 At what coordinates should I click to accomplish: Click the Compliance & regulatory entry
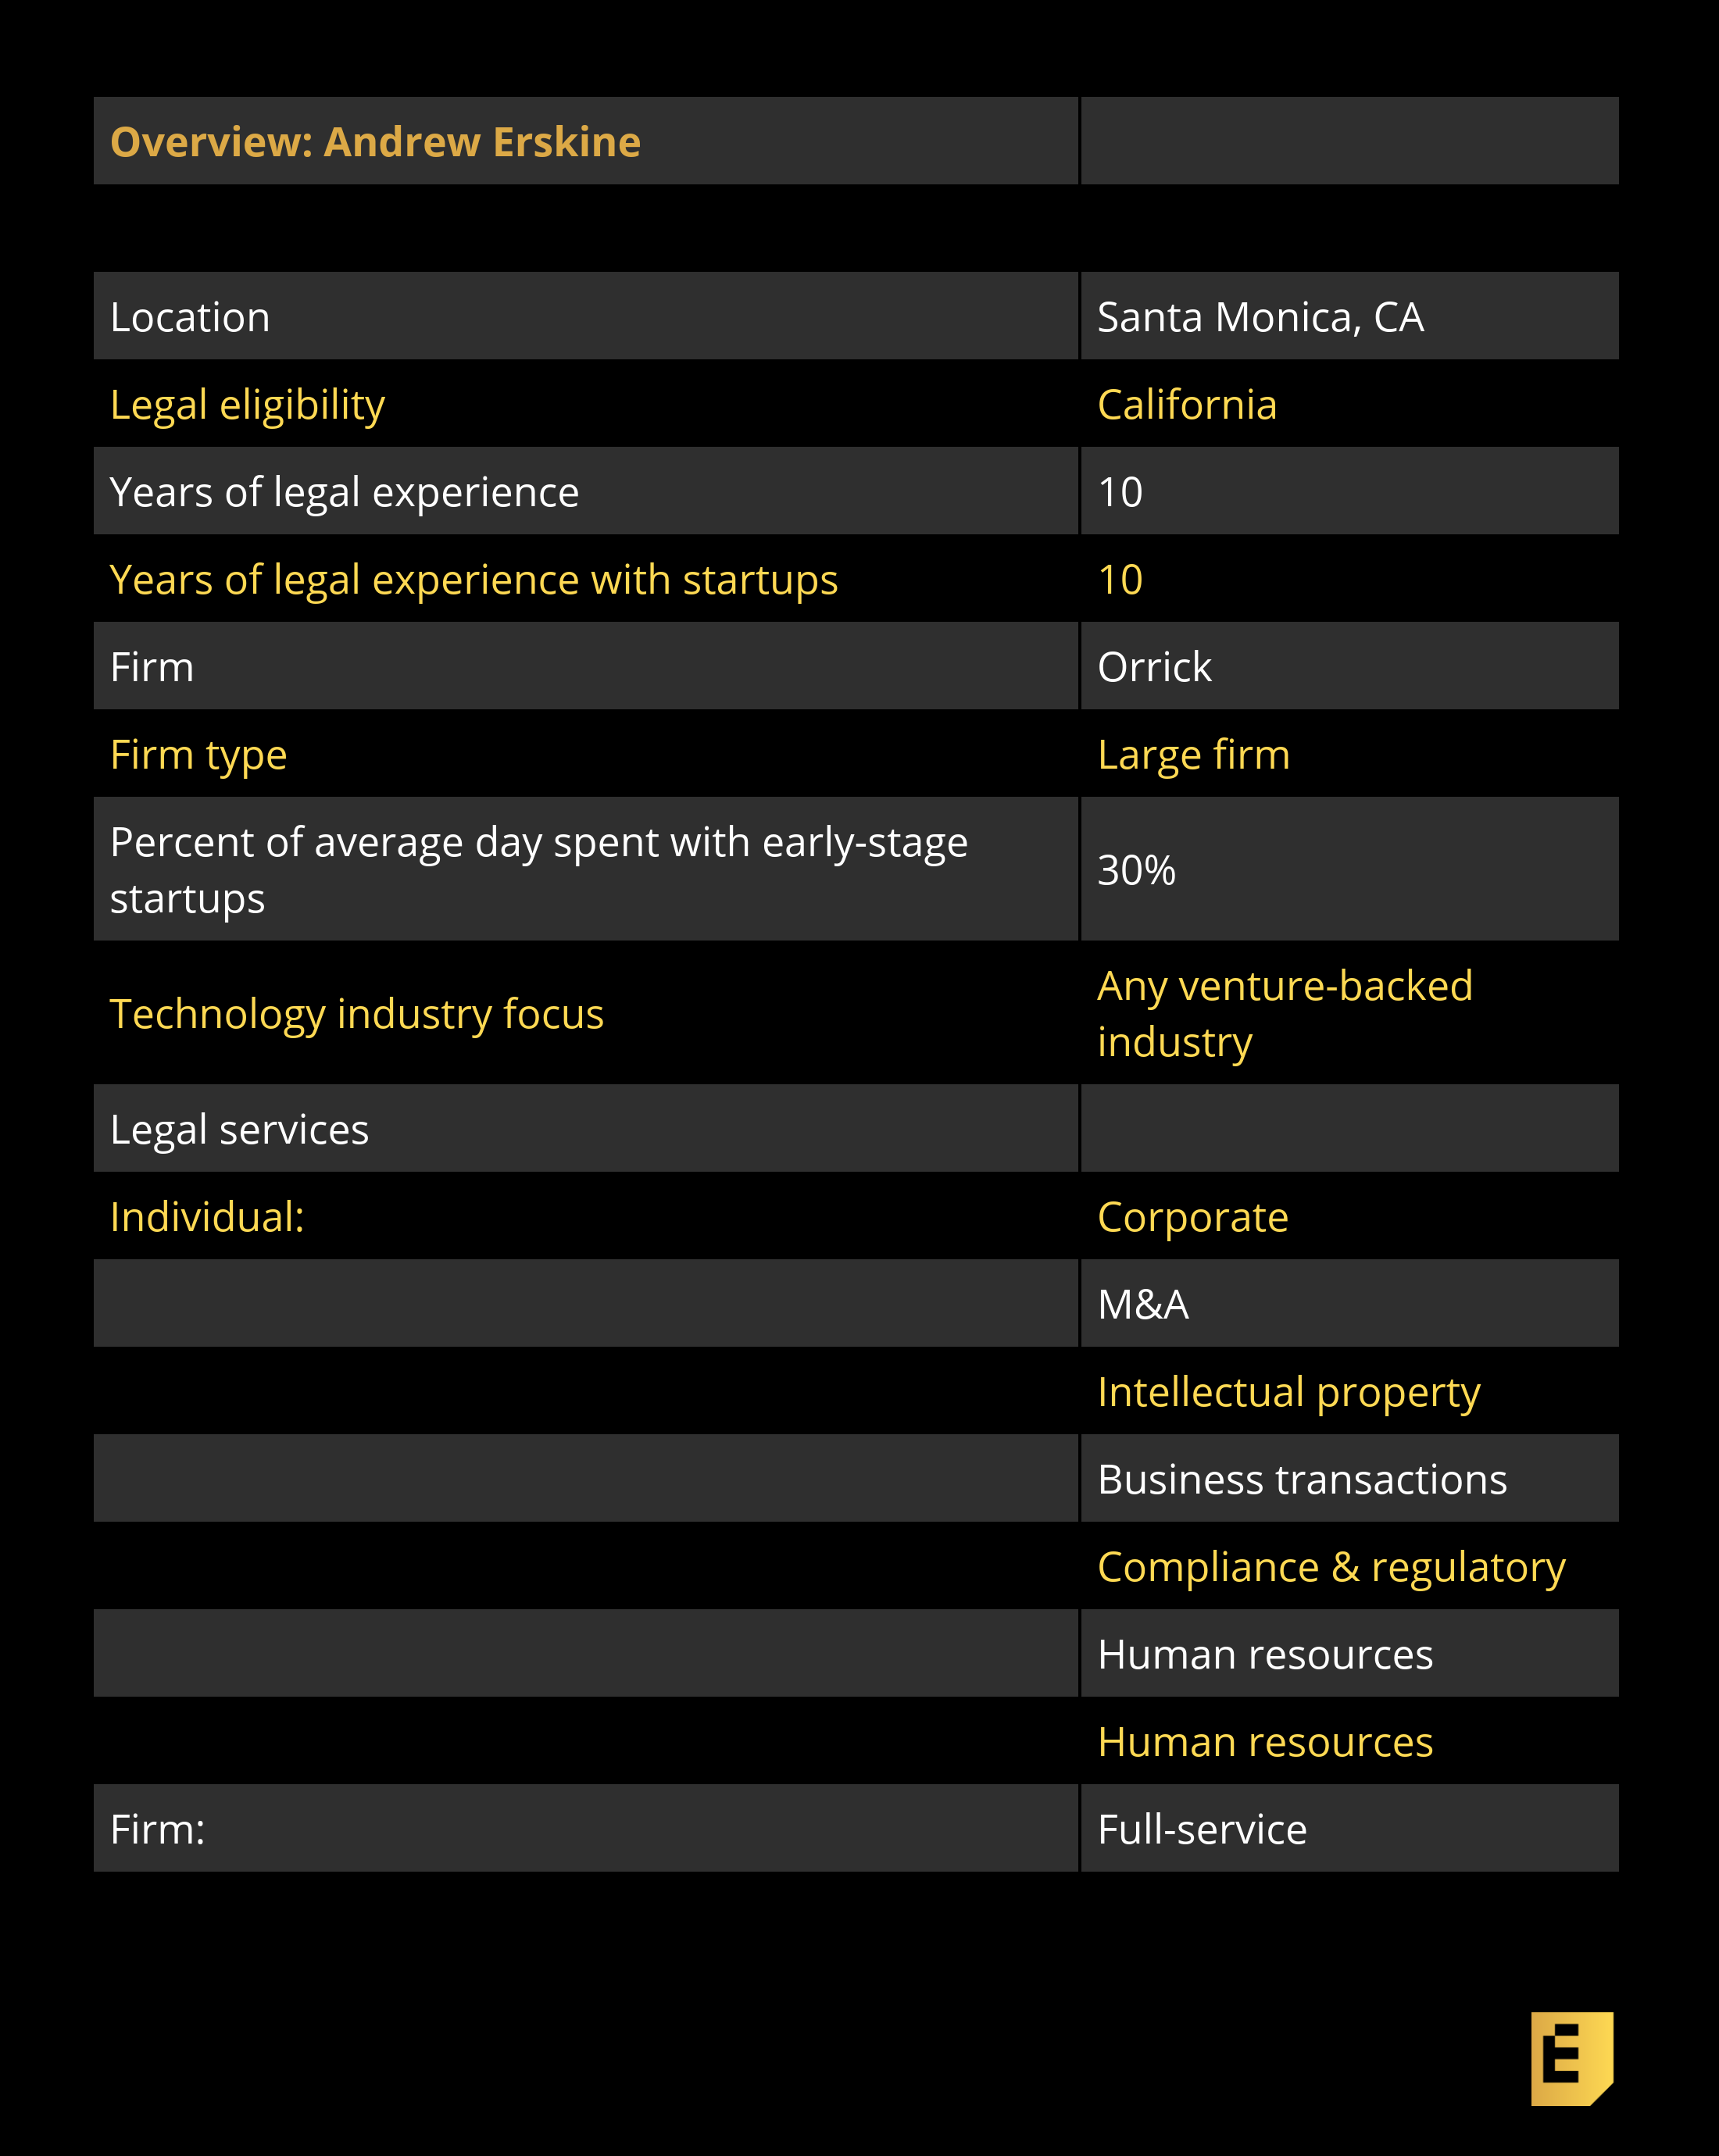tap(1331, 1567)
